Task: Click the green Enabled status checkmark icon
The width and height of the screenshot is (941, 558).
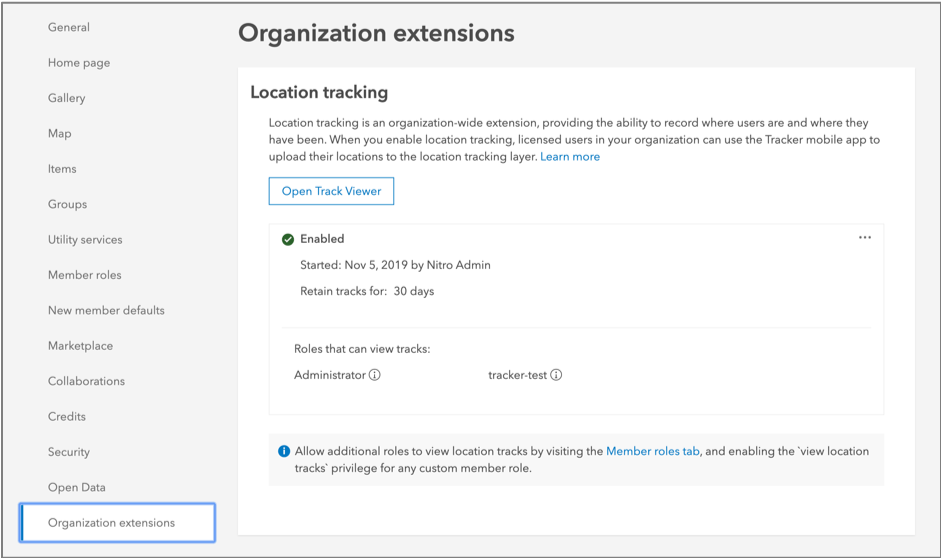Action: [288, 240]
